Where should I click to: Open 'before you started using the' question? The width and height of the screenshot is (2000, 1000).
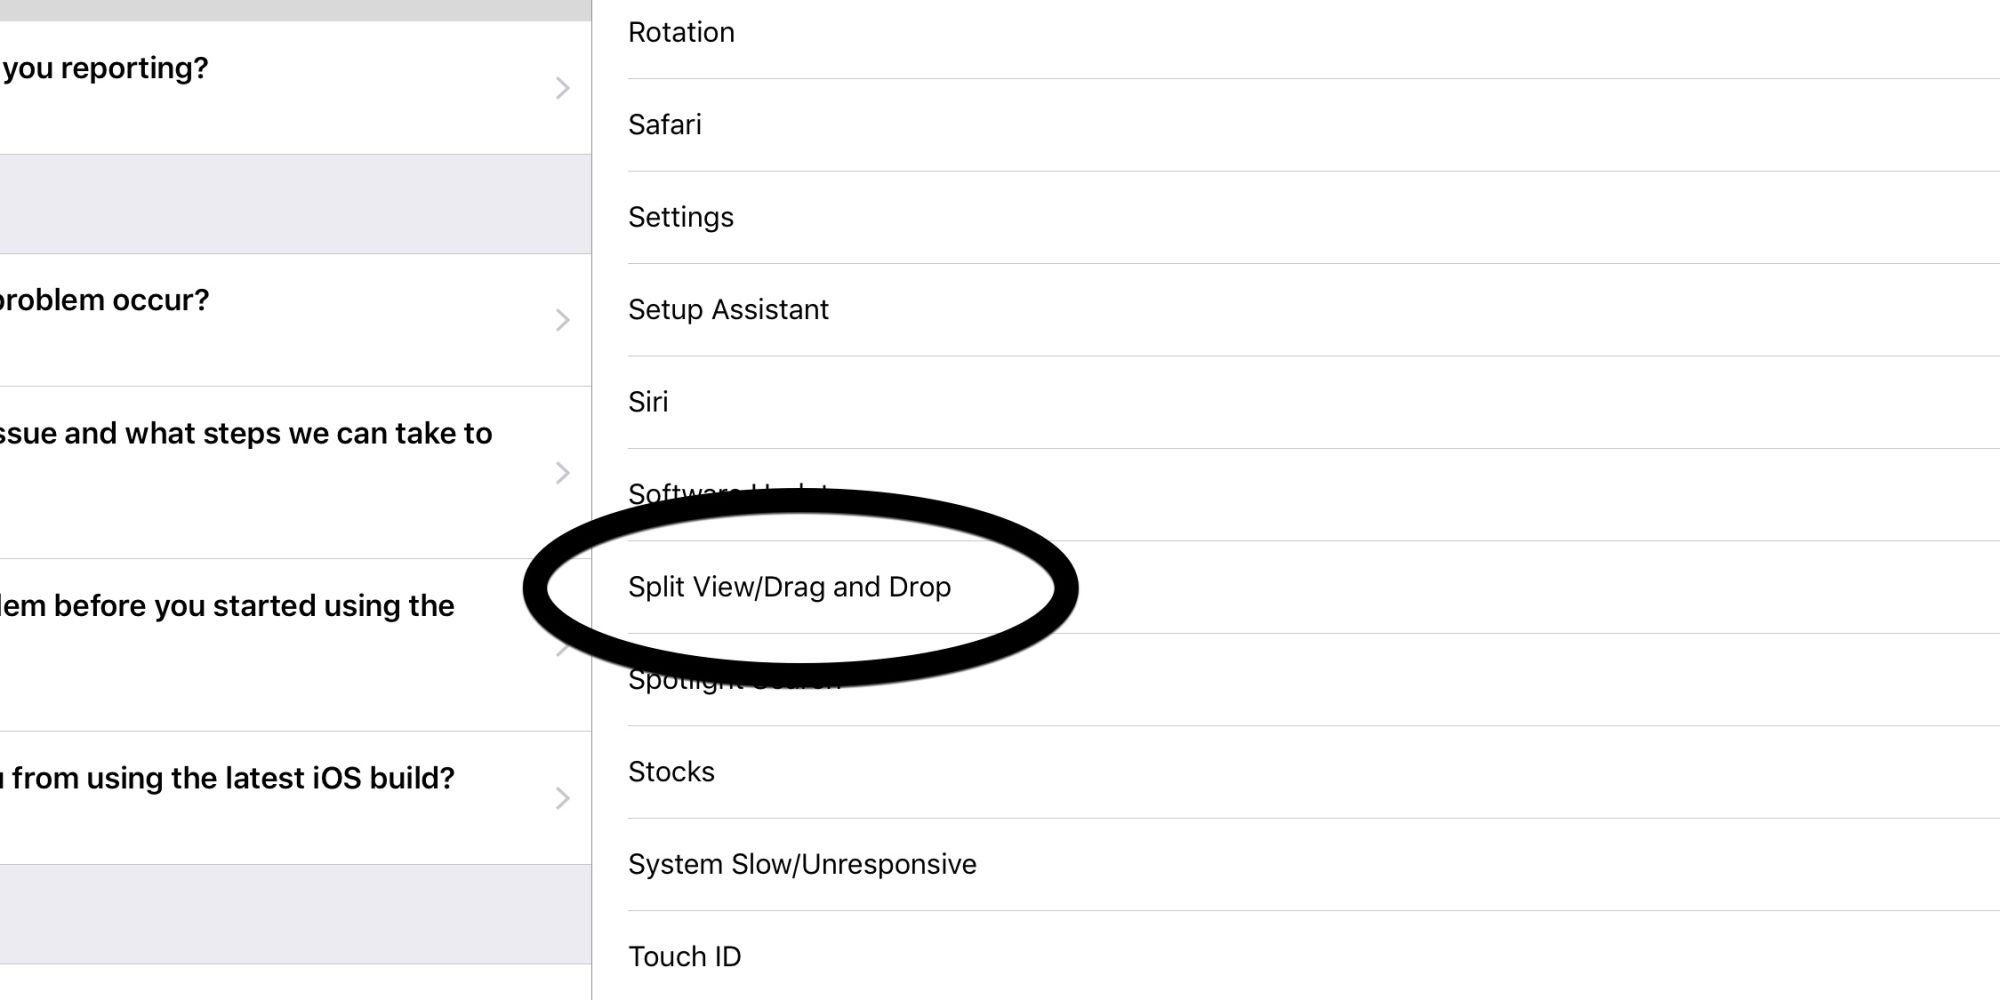227,606
